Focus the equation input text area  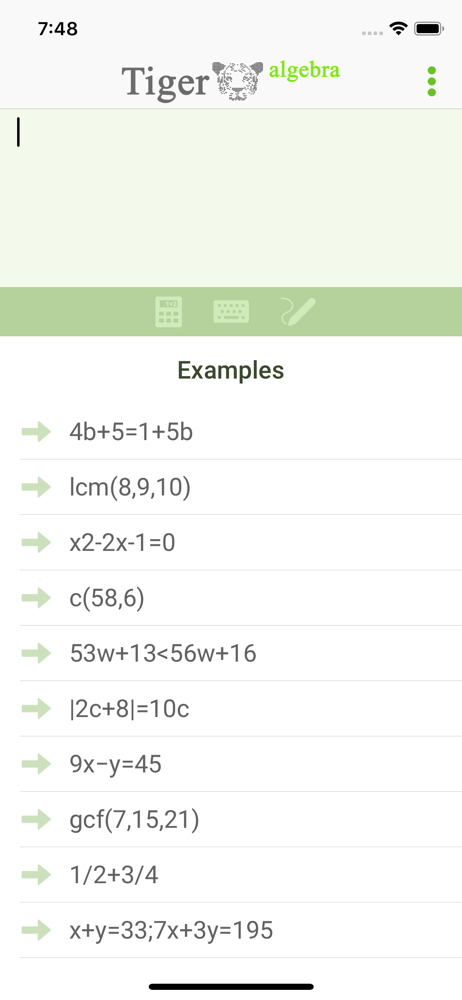(x=231, y=198)
